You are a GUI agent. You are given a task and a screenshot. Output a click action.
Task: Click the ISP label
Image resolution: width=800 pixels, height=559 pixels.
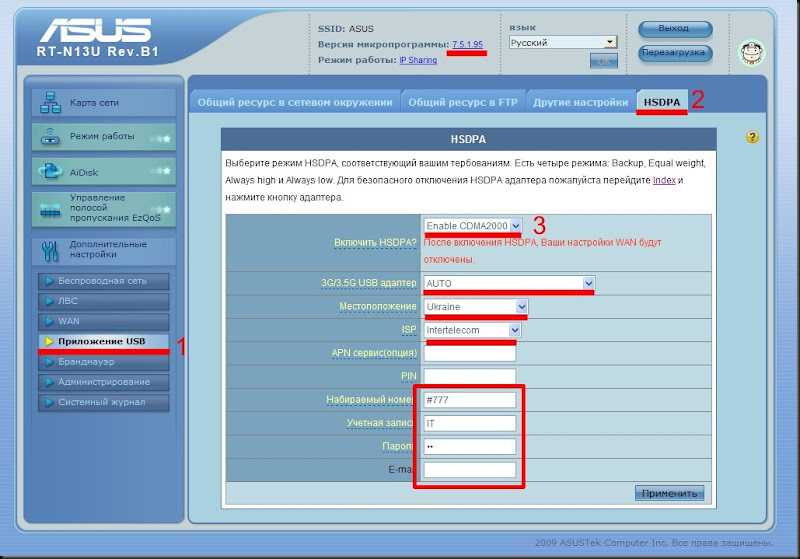coord(409,330)
